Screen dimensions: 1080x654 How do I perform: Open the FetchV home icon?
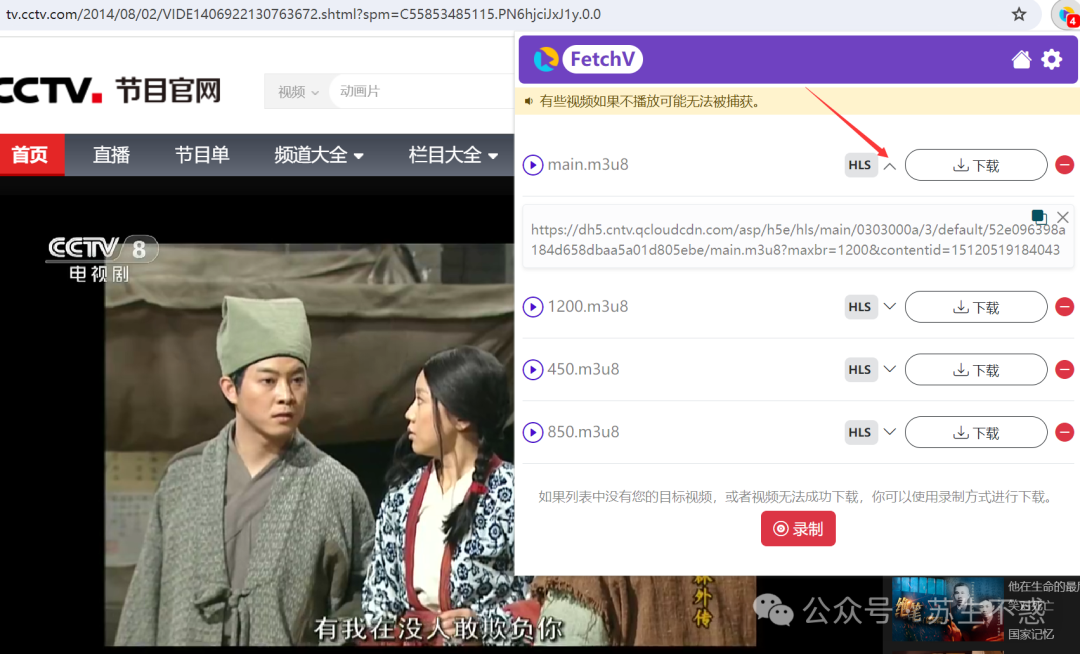tap(1021, 60)
